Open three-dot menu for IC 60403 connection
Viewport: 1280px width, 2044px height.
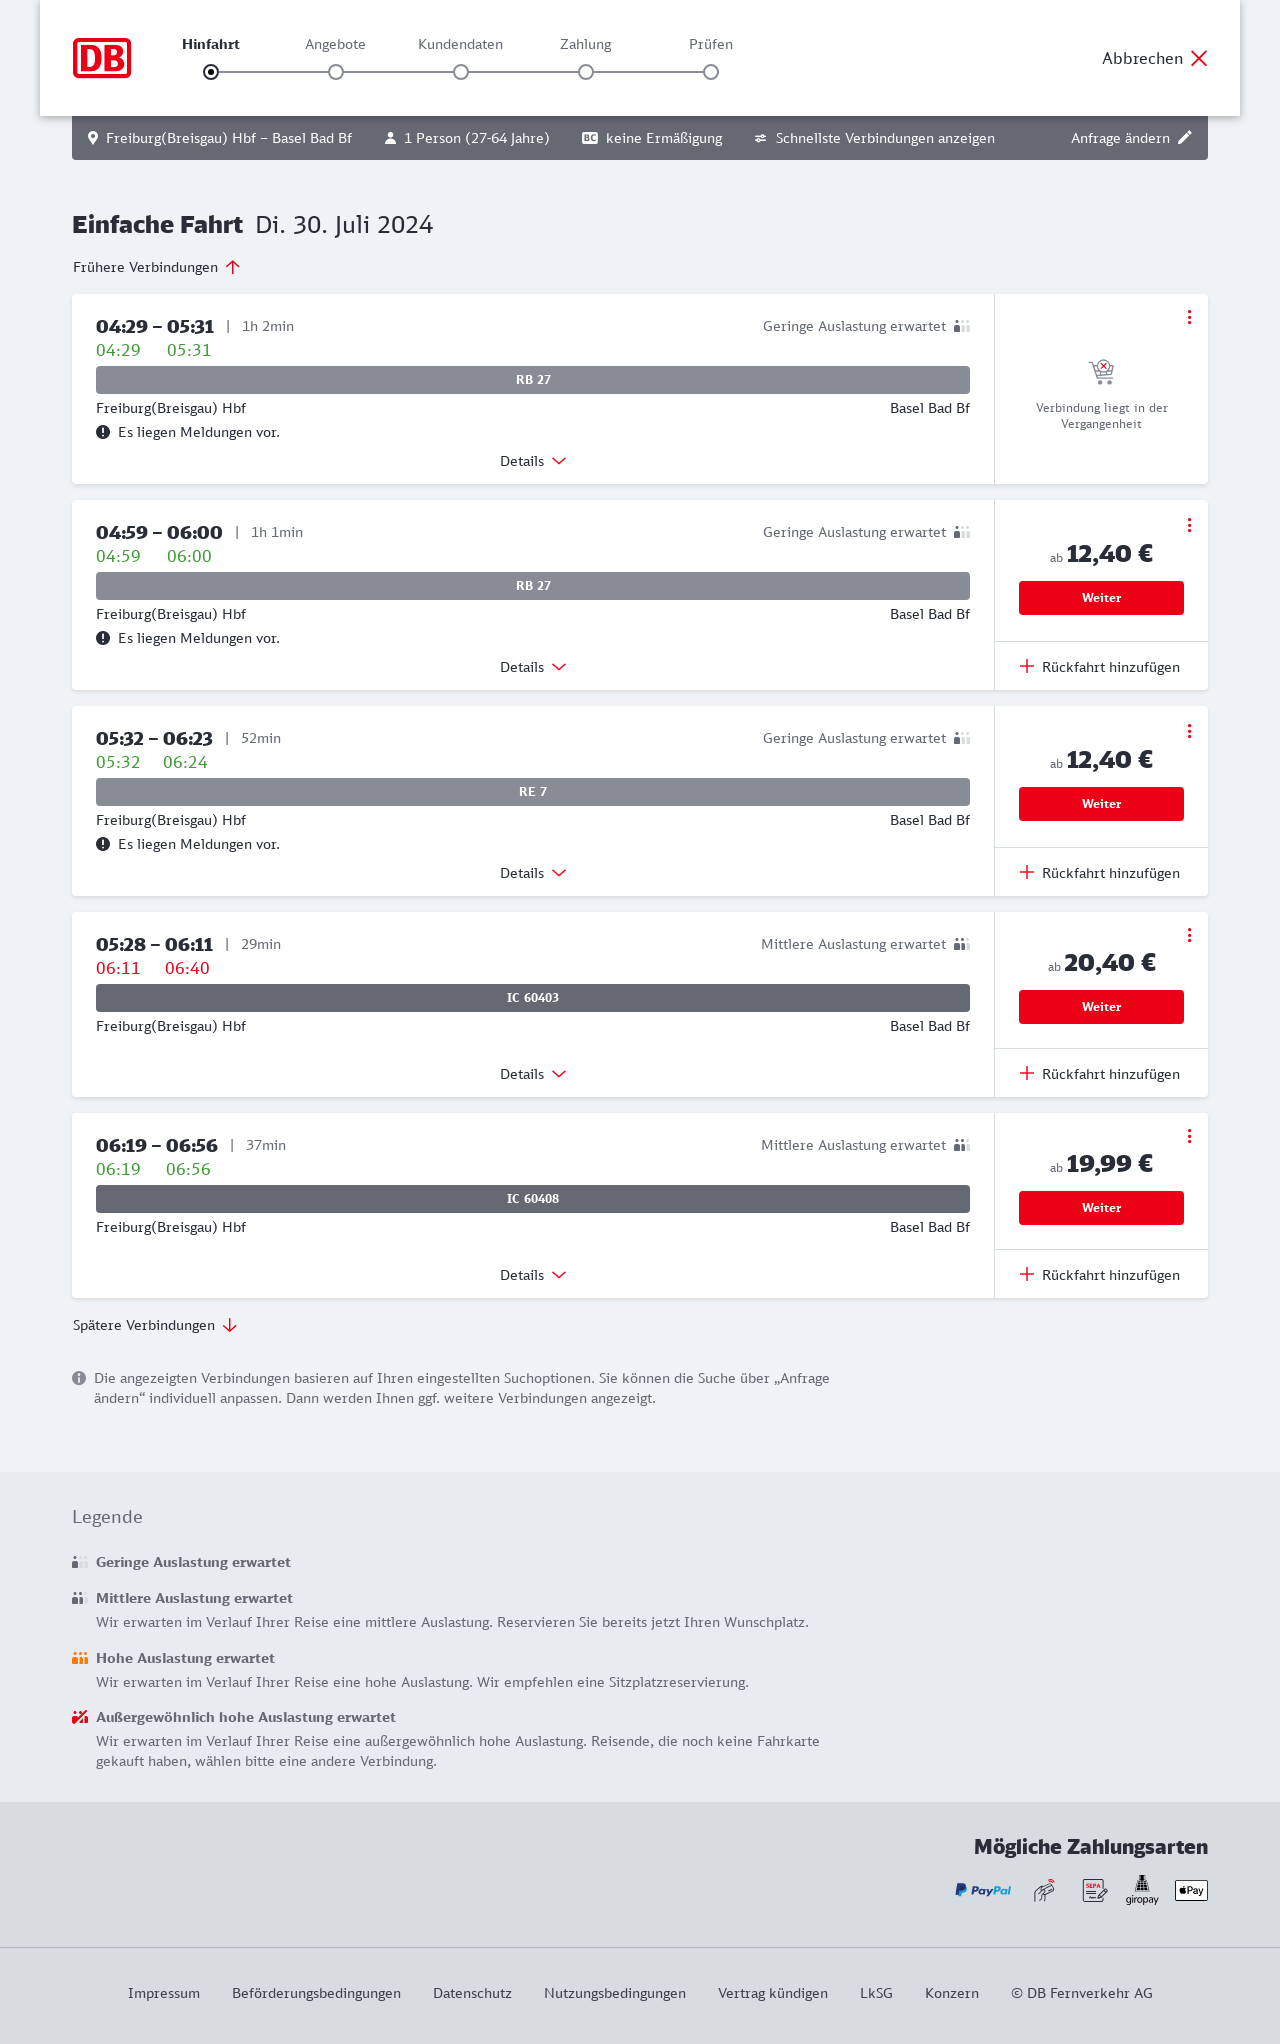tap(1189, 935)
